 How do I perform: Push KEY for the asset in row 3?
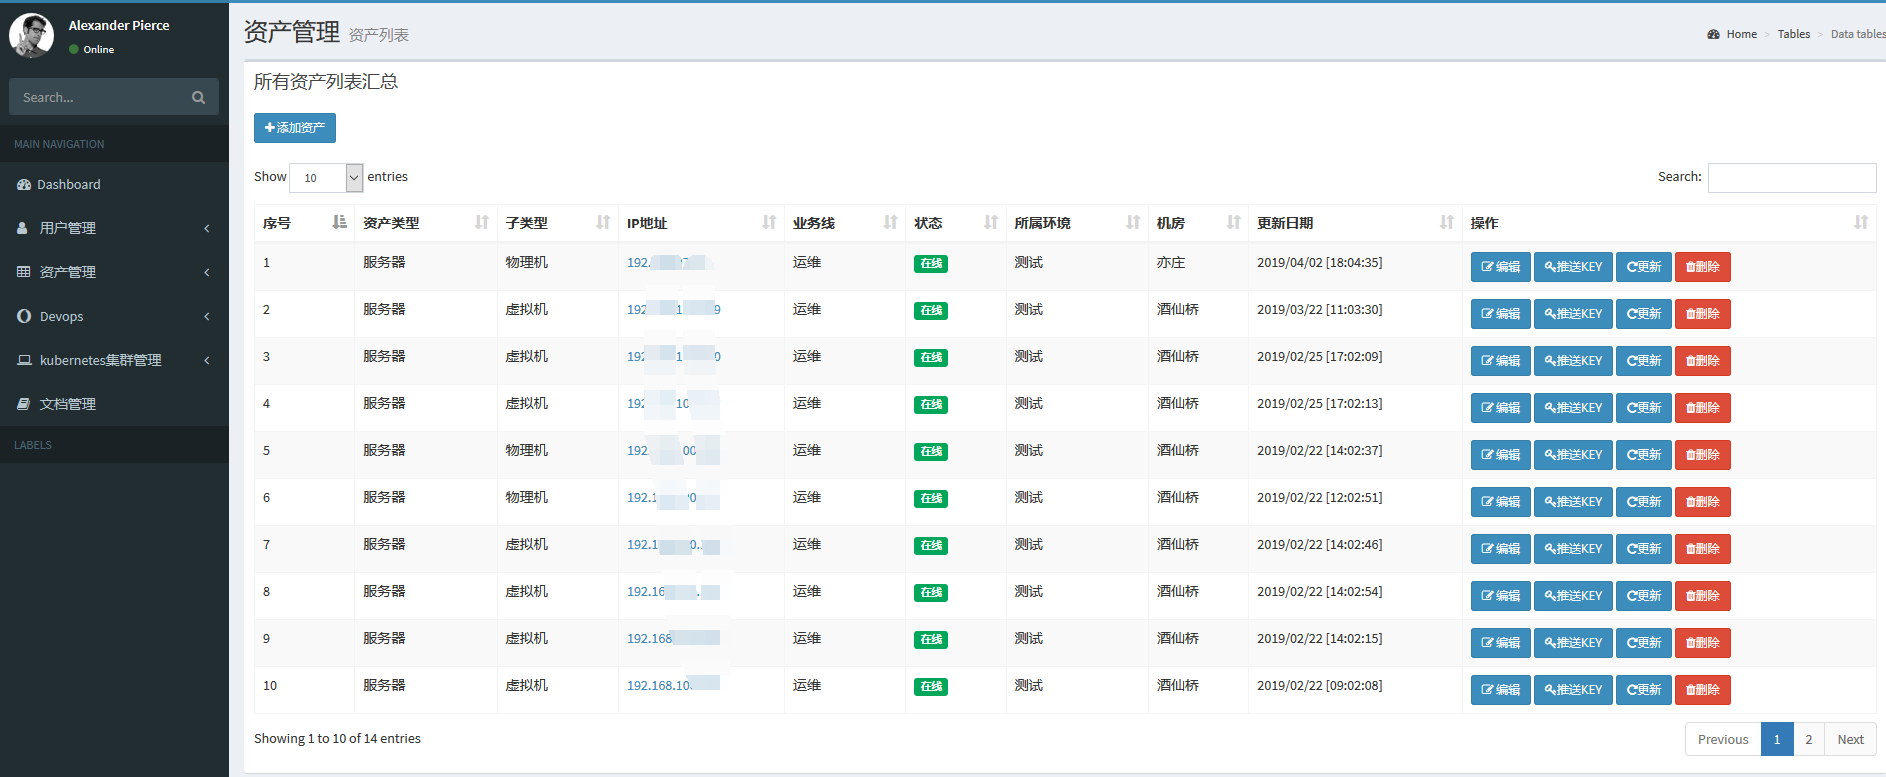(1573, 361)
